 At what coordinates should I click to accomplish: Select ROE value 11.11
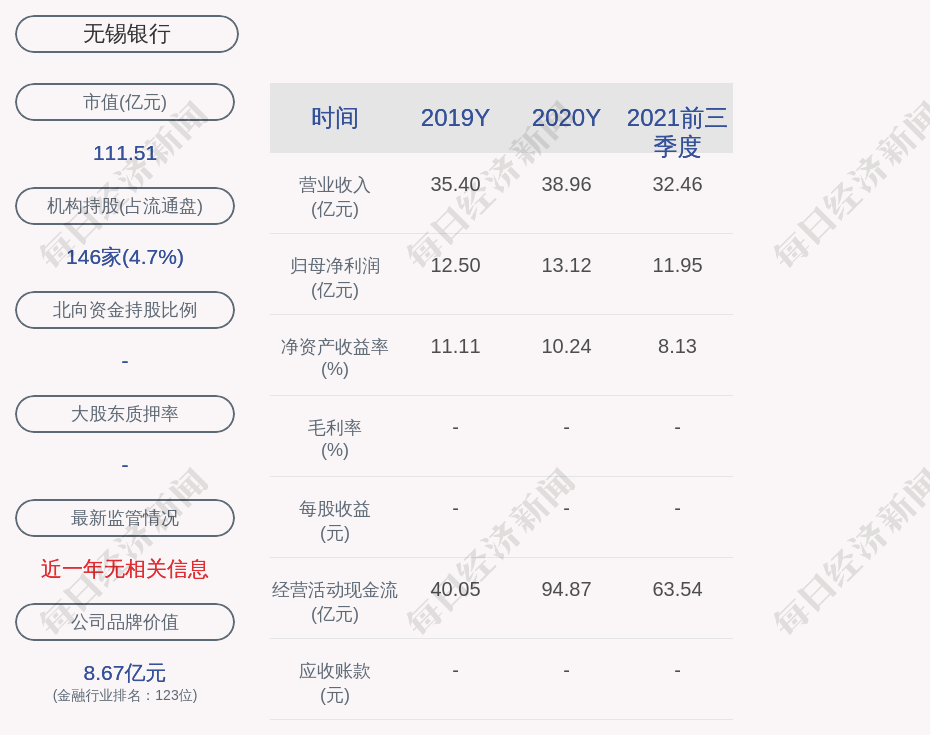click(x=456, y=346)
